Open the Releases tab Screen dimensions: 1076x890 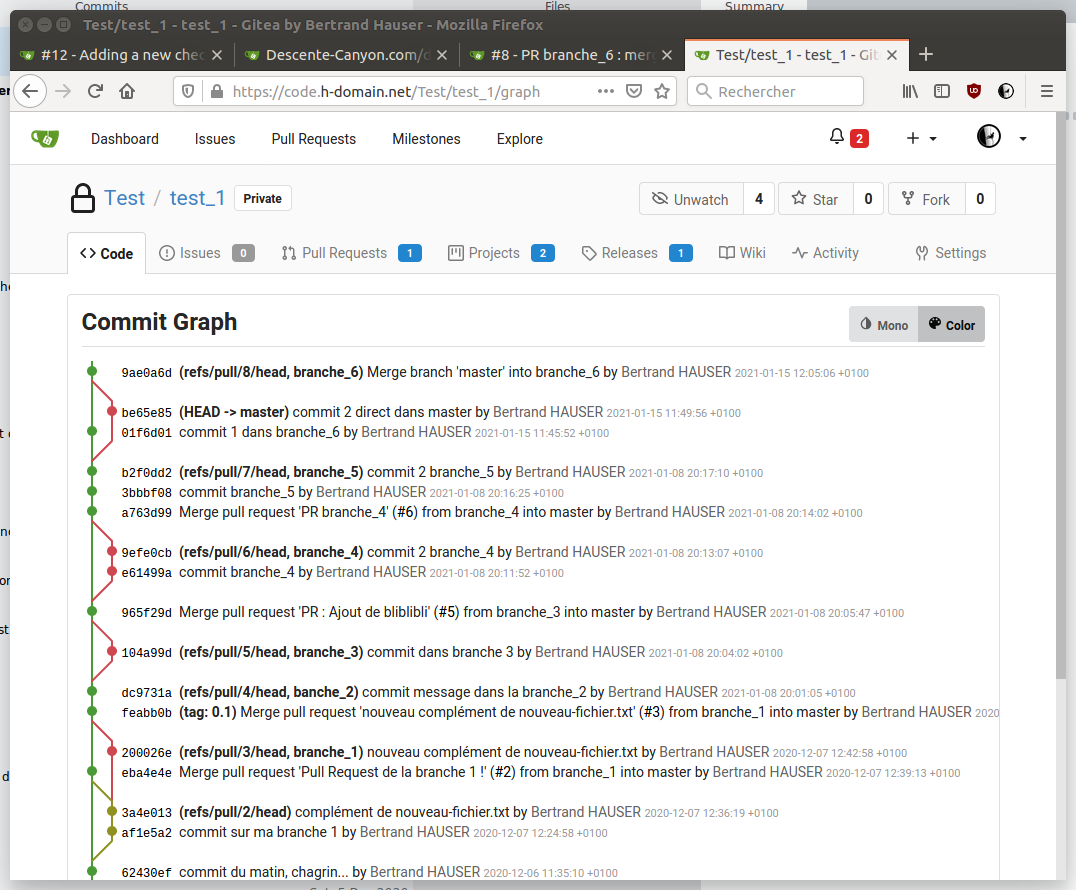click(629, 253)
